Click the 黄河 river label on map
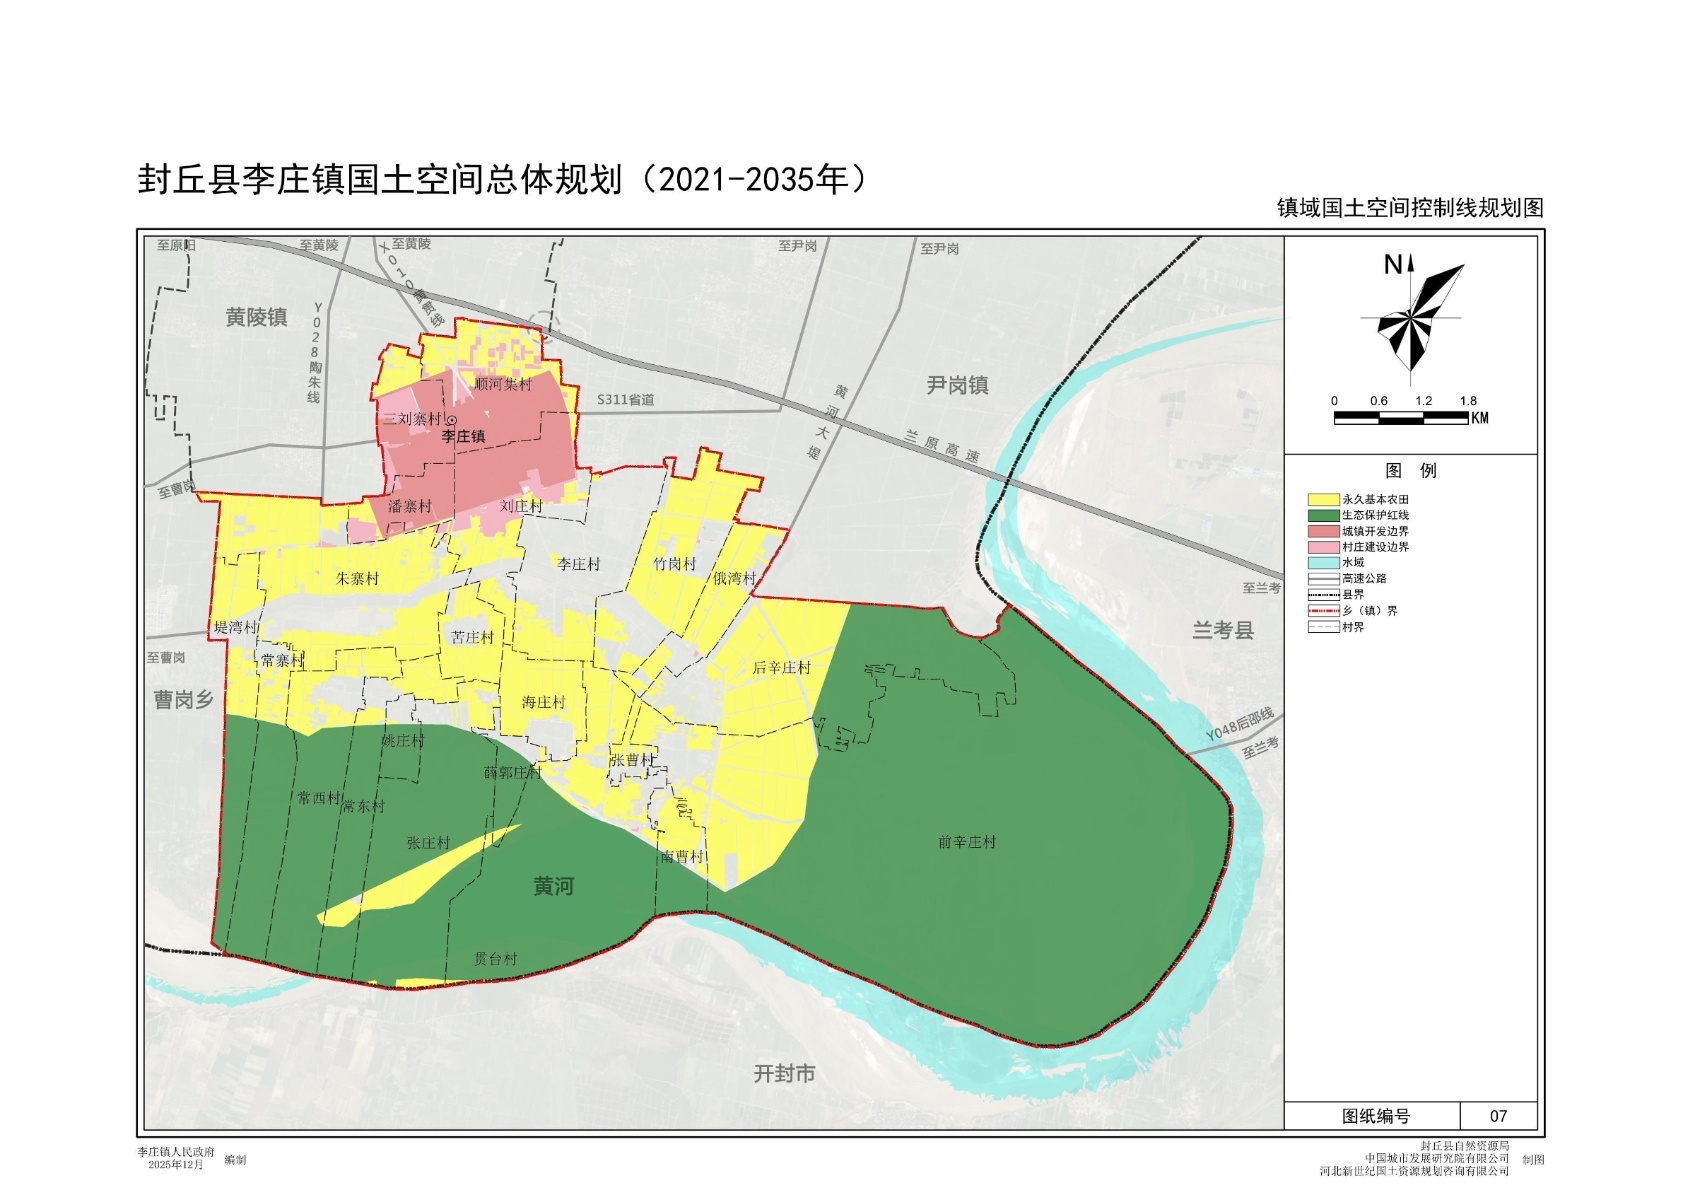Image resolution: width=1683 pixels, height=1190 pixels. 553,886
